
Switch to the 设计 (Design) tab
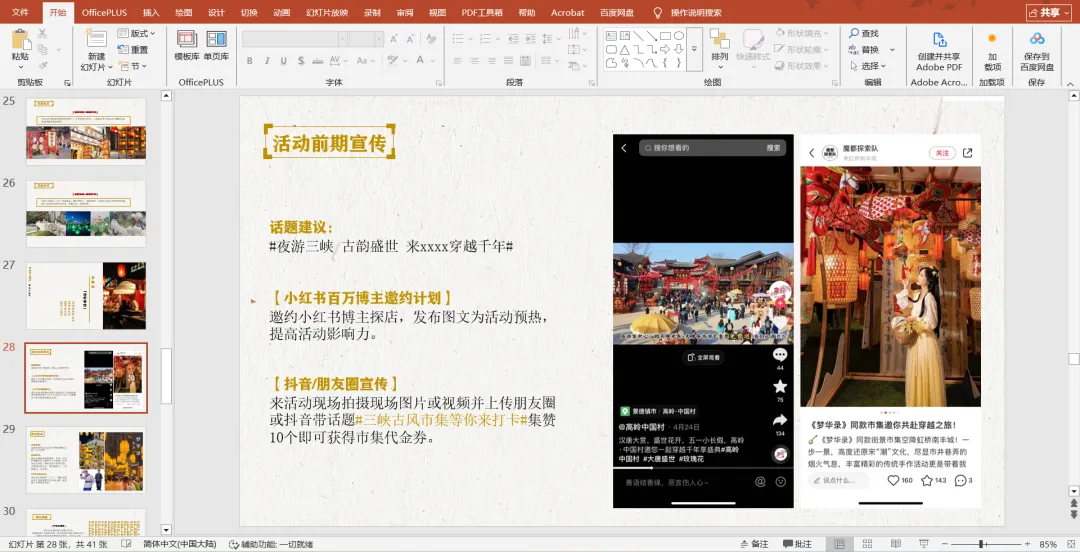point(216,12)
